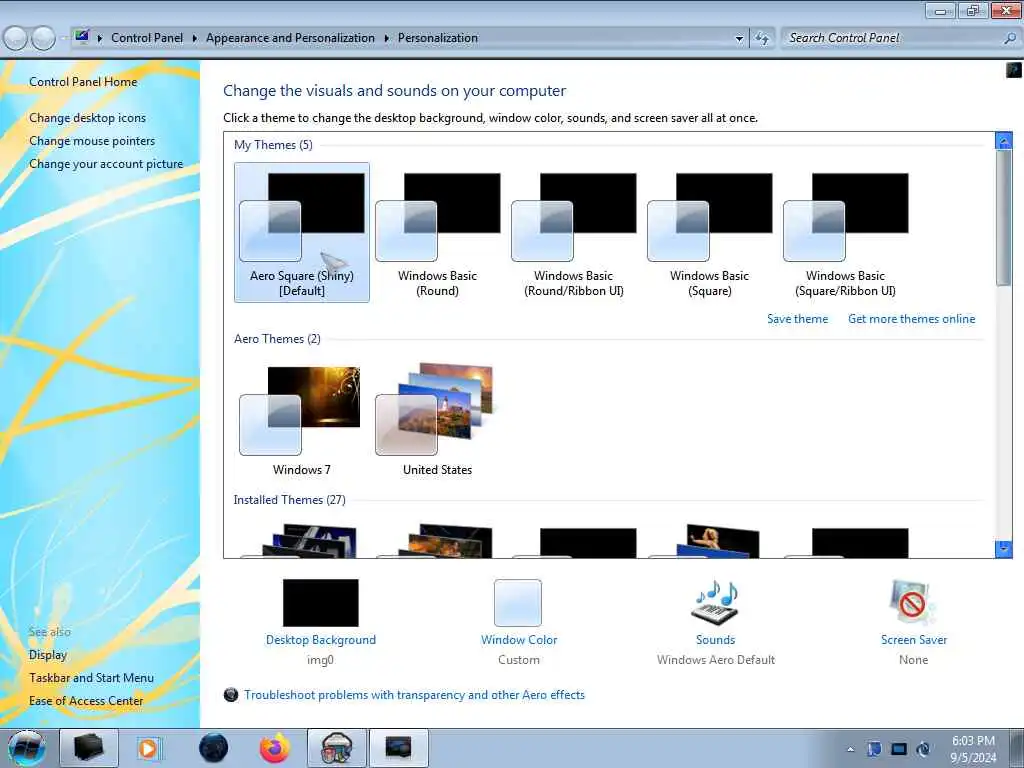Open Ease of Access Center link

click(x=86, y=701)
